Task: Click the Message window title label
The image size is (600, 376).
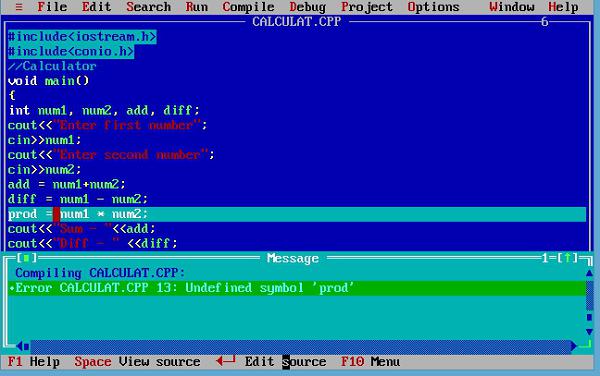Action: pos(293,259)
